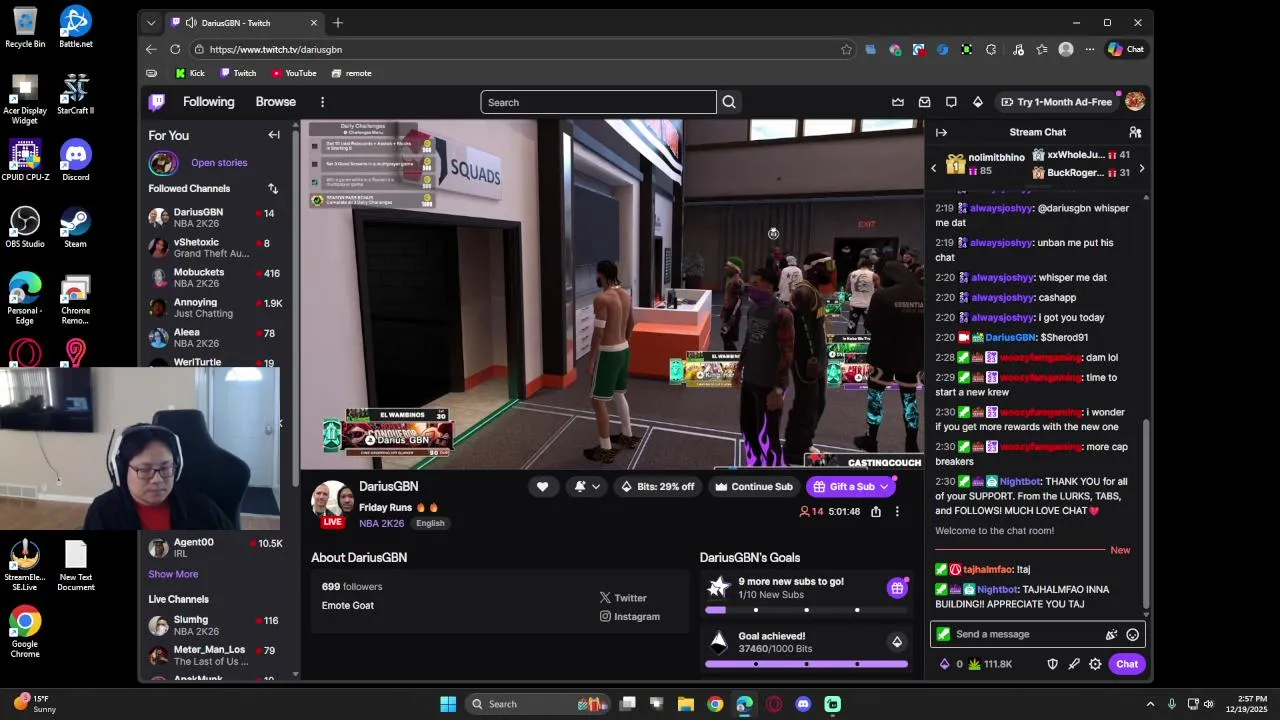Open three-dot More menu beside Browse

point(322,102)
